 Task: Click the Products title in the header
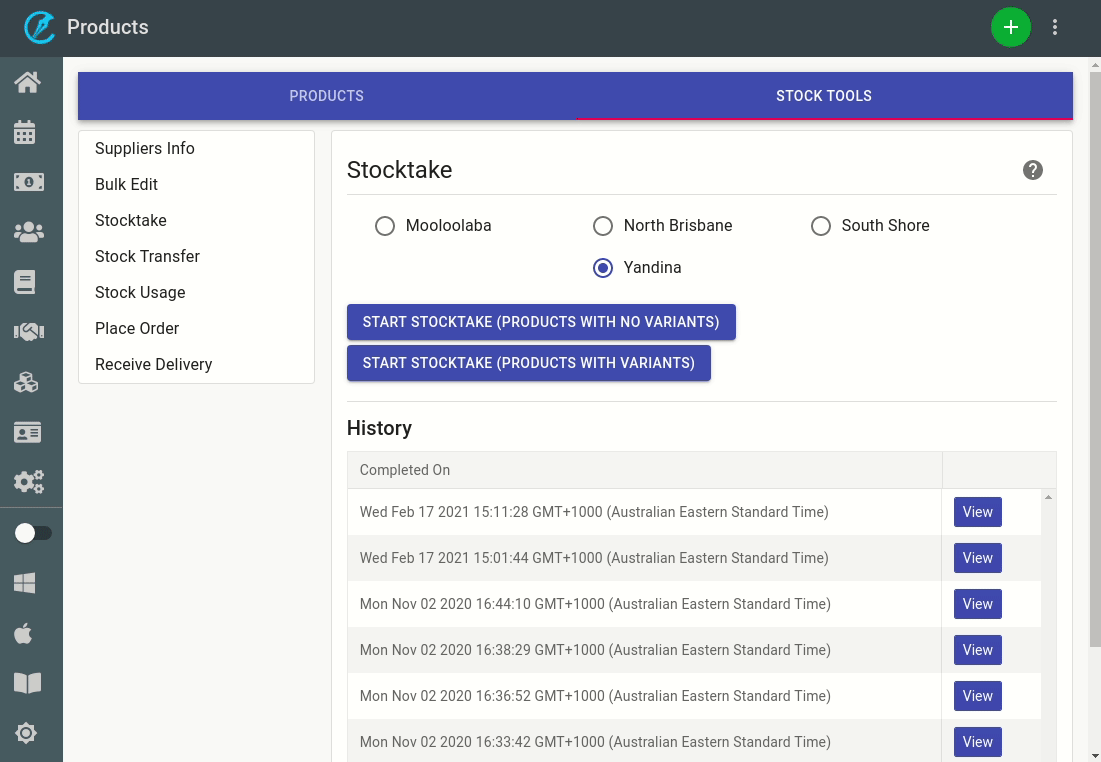tap(107, 27)
